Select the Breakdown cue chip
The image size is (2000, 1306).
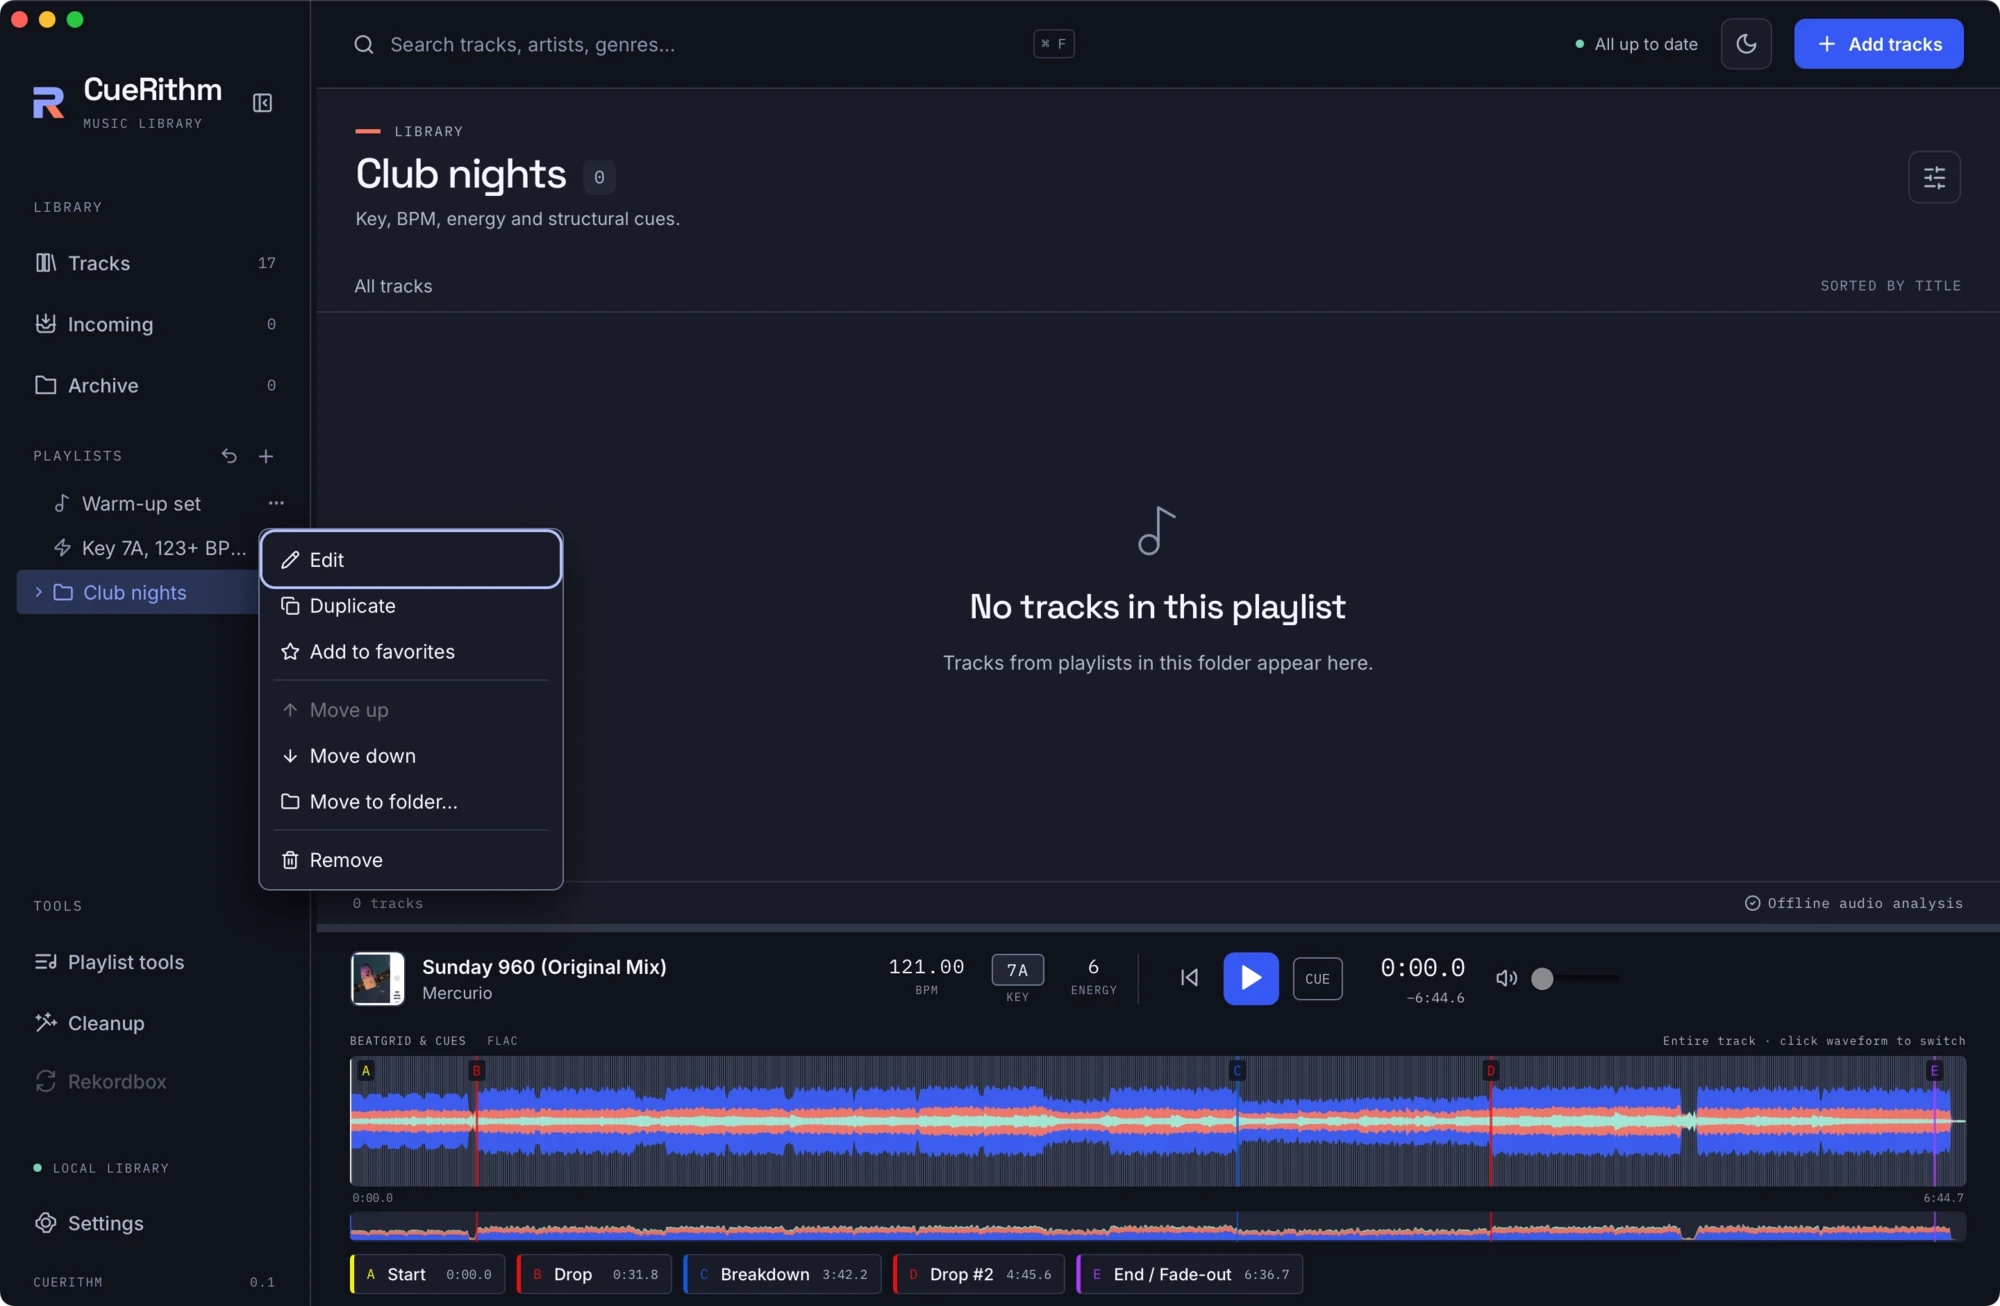pos(783,1274)
